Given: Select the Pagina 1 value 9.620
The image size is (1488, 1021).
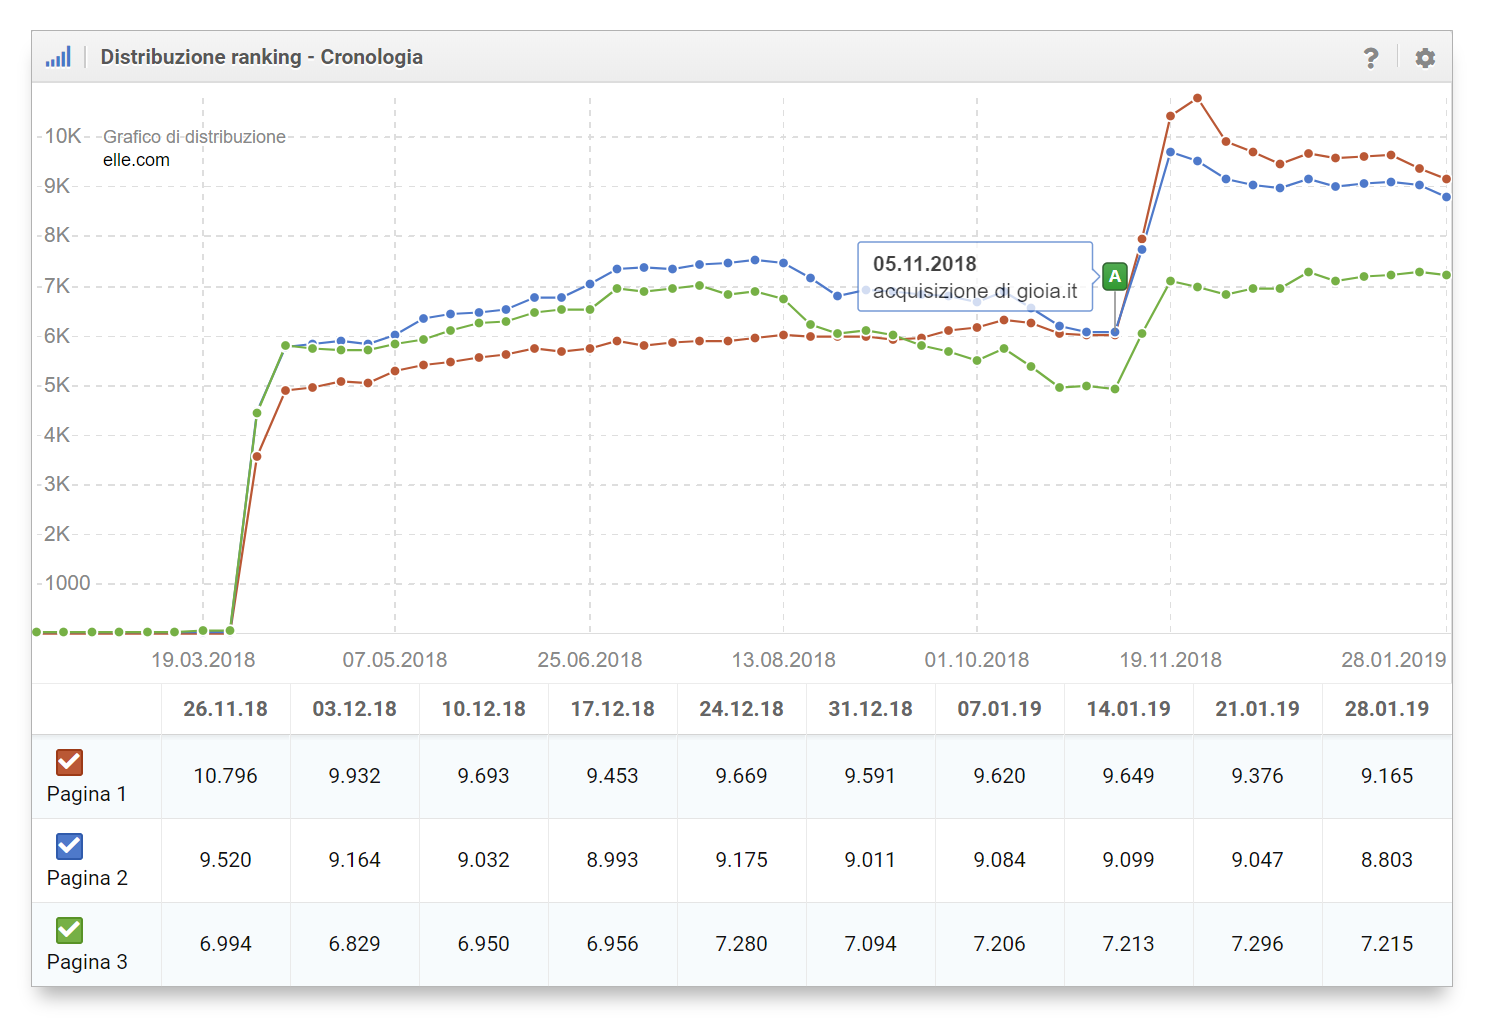Looking at the screenshot, I should 999,776.
